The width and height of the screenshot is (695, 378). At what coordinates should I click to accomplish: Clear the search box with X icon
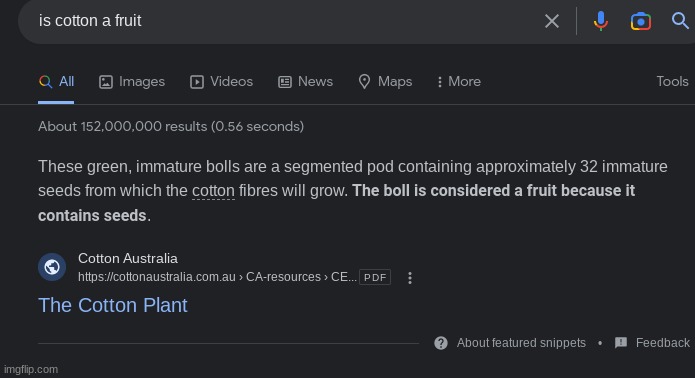(551, 21)
